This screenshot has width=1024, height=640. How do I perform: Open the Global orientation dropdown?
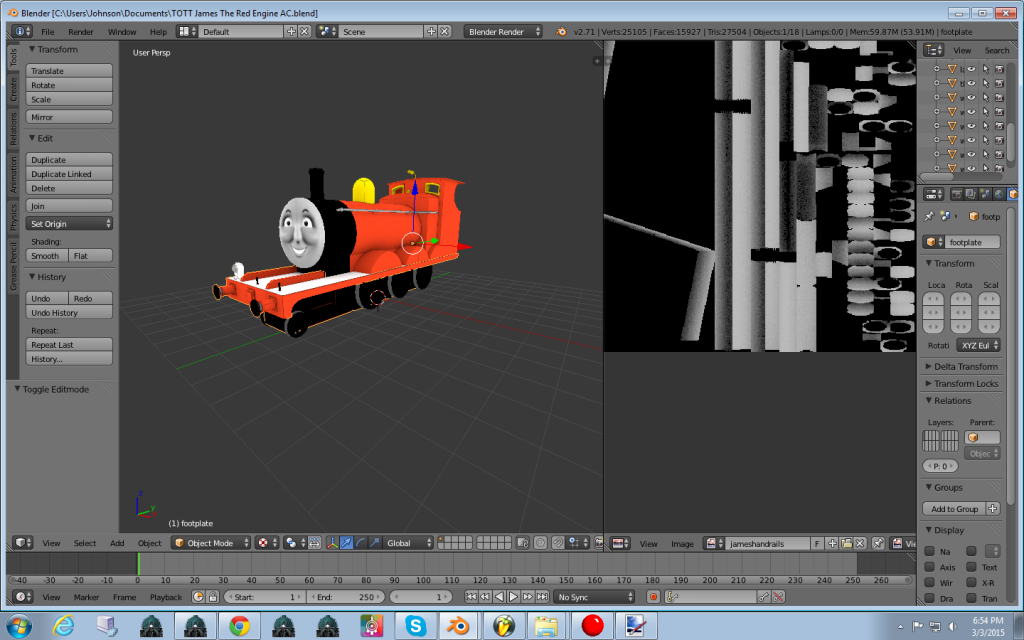(x=409, y=543)
